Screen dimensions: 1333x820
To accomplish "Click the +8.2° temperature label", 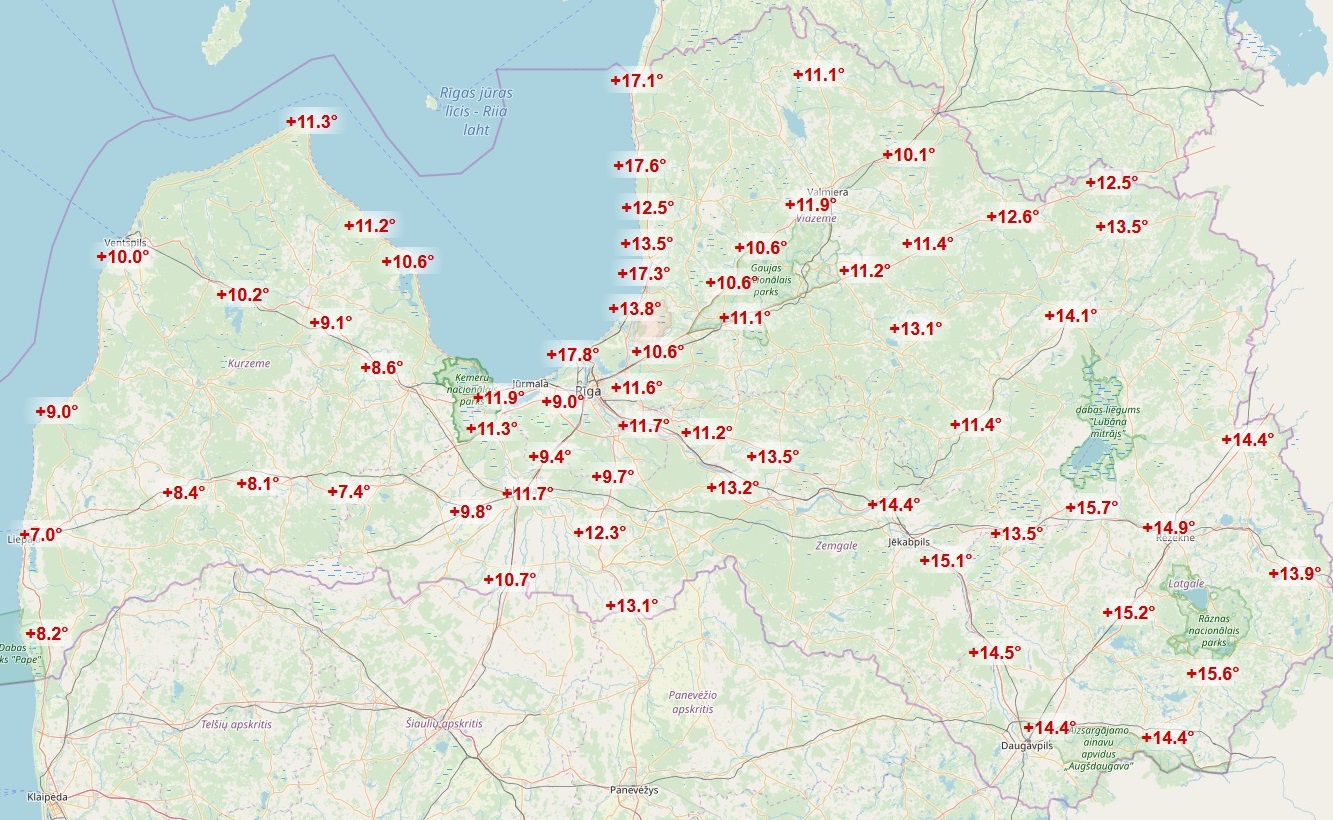I will [47, 634].
